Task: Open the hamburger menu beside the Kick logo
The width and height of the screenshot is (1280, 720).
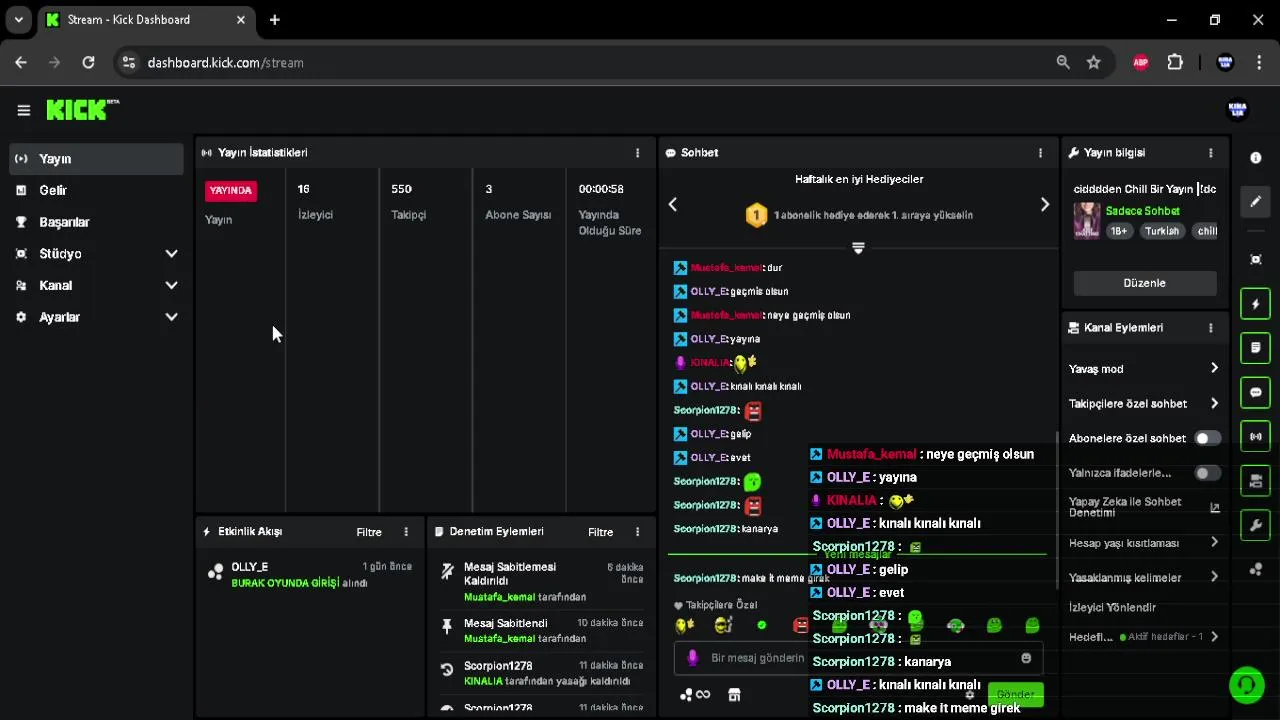Action: (23, 110)
